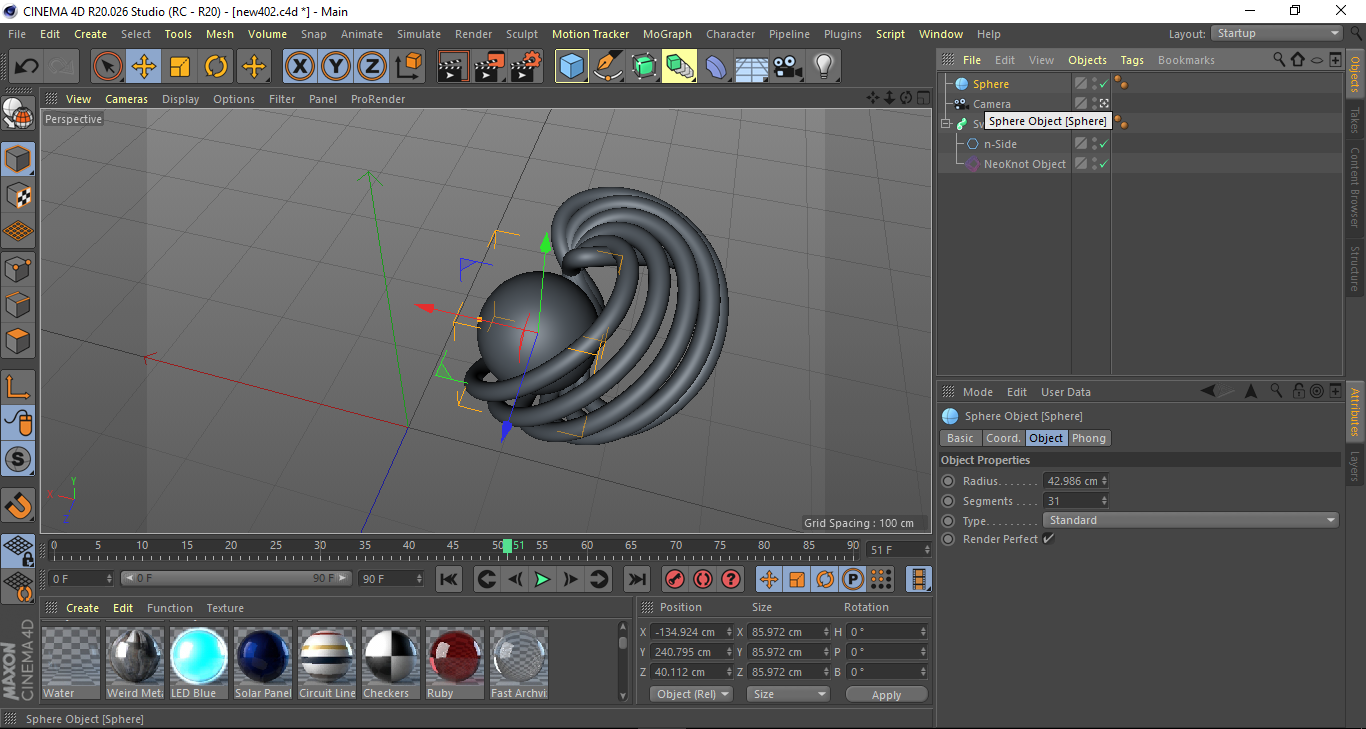Step the current frame field spinner
Viewport: 1366px width, 729px height.
[926, 550]
